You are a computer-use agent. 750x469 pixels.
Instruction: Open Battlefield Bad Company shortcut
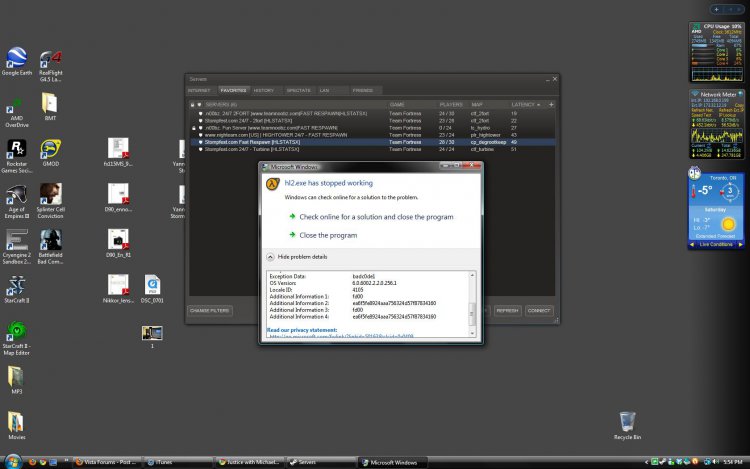point(51,247)
